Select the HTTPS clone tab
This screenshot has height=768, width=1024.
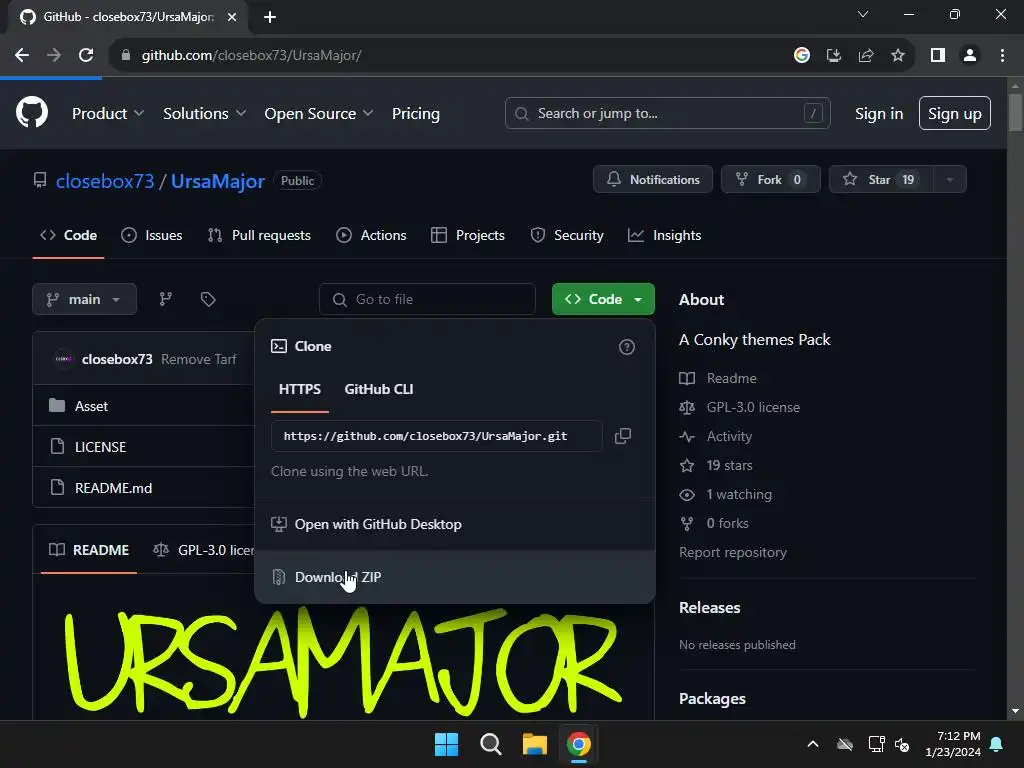coord(300,389)
